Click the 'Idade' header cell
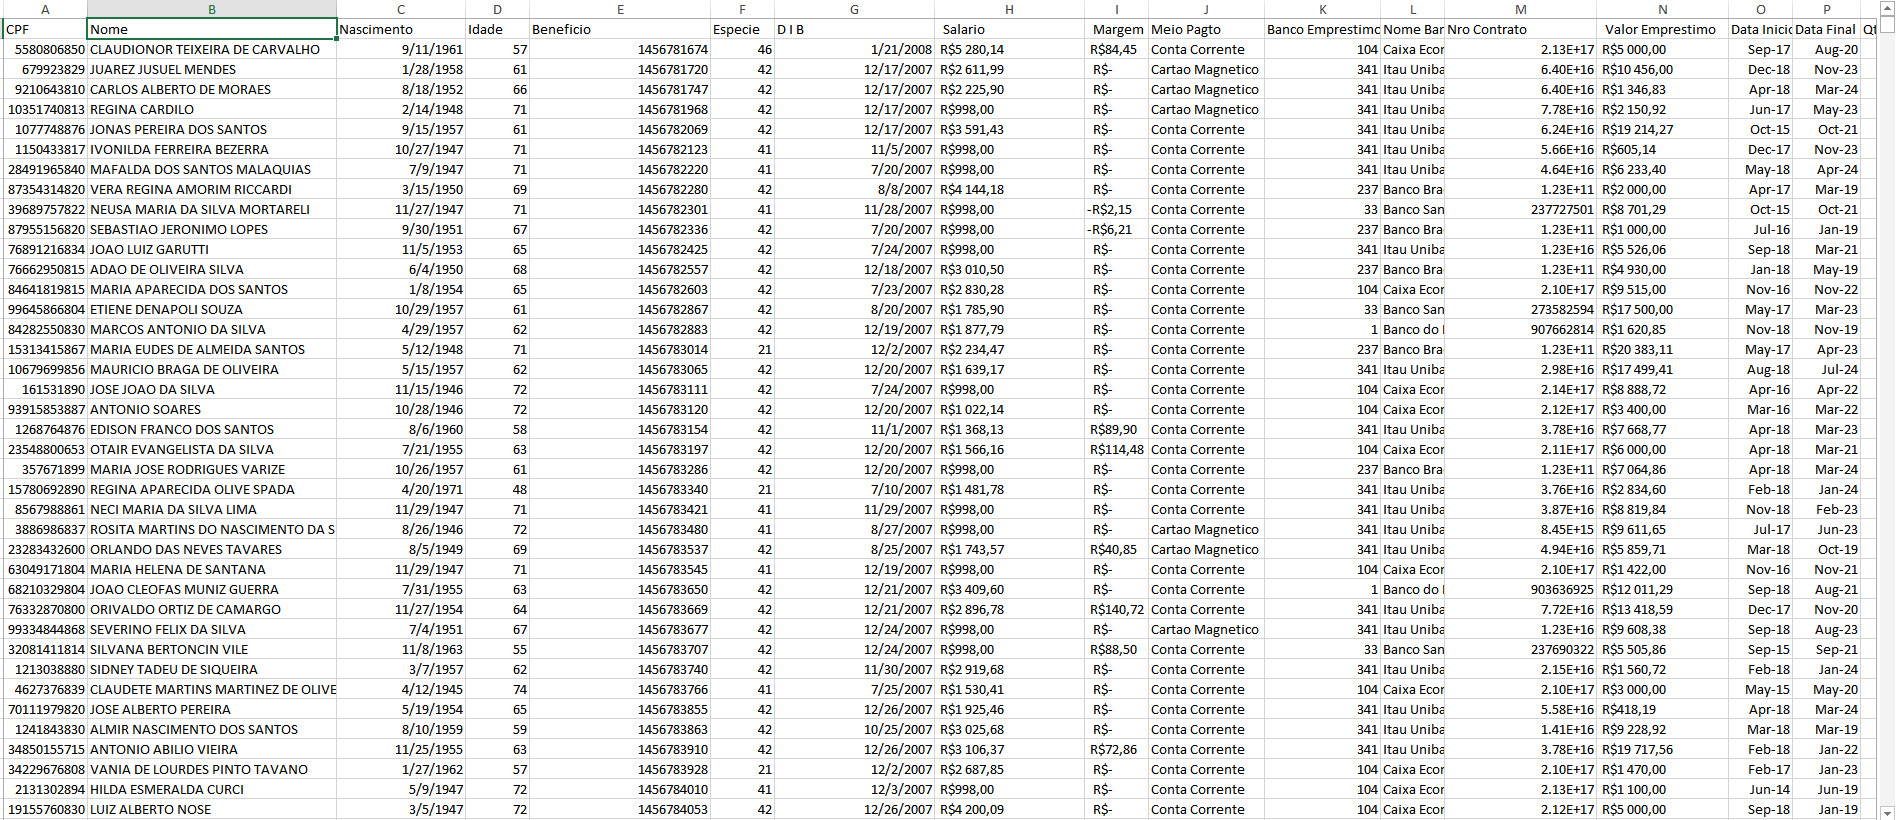Viewport: 1898px width, 820px height. coord(497,29)
